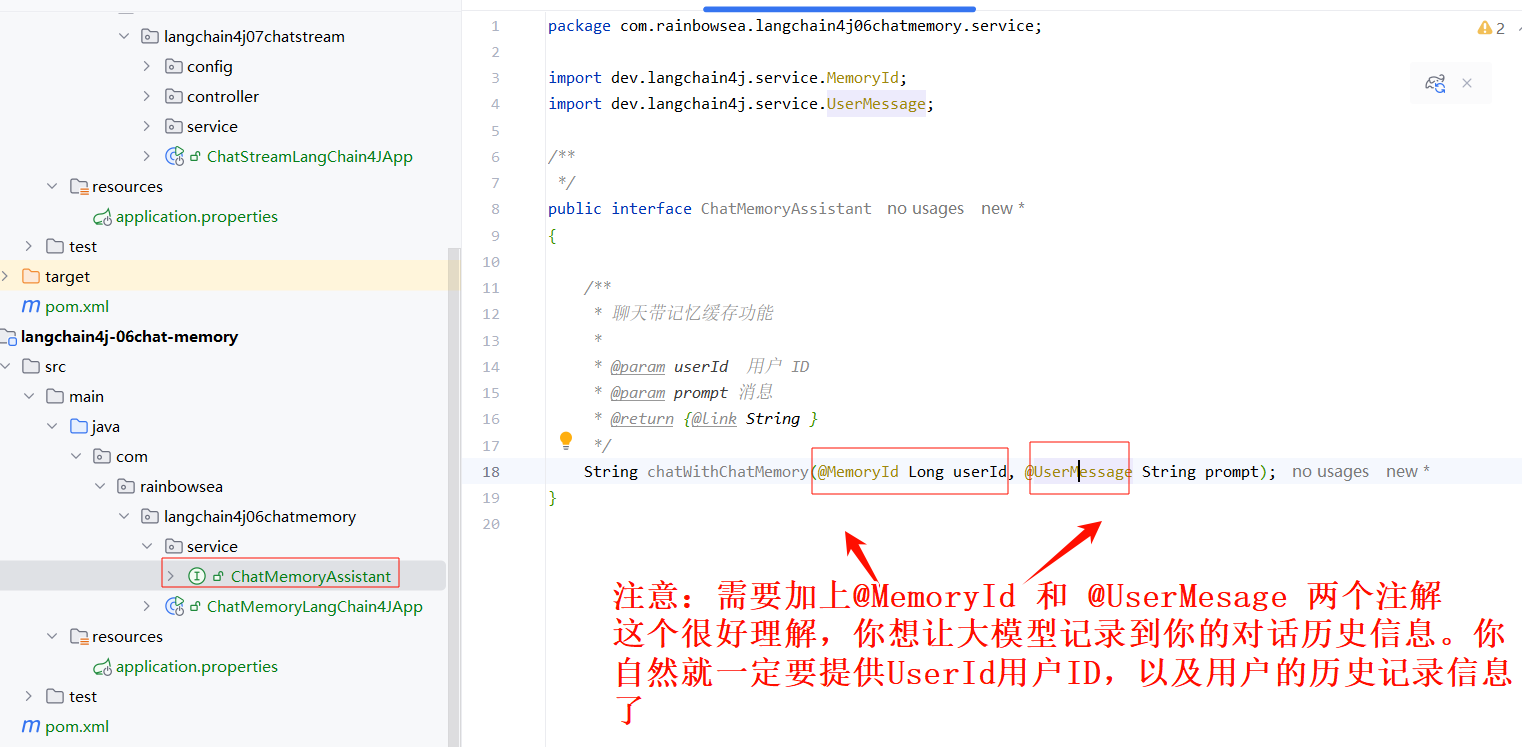The image size is (1522, 747).
Task: Click the yellow lightbulb quick-fix icon
Action: click(x=566, y=440)
